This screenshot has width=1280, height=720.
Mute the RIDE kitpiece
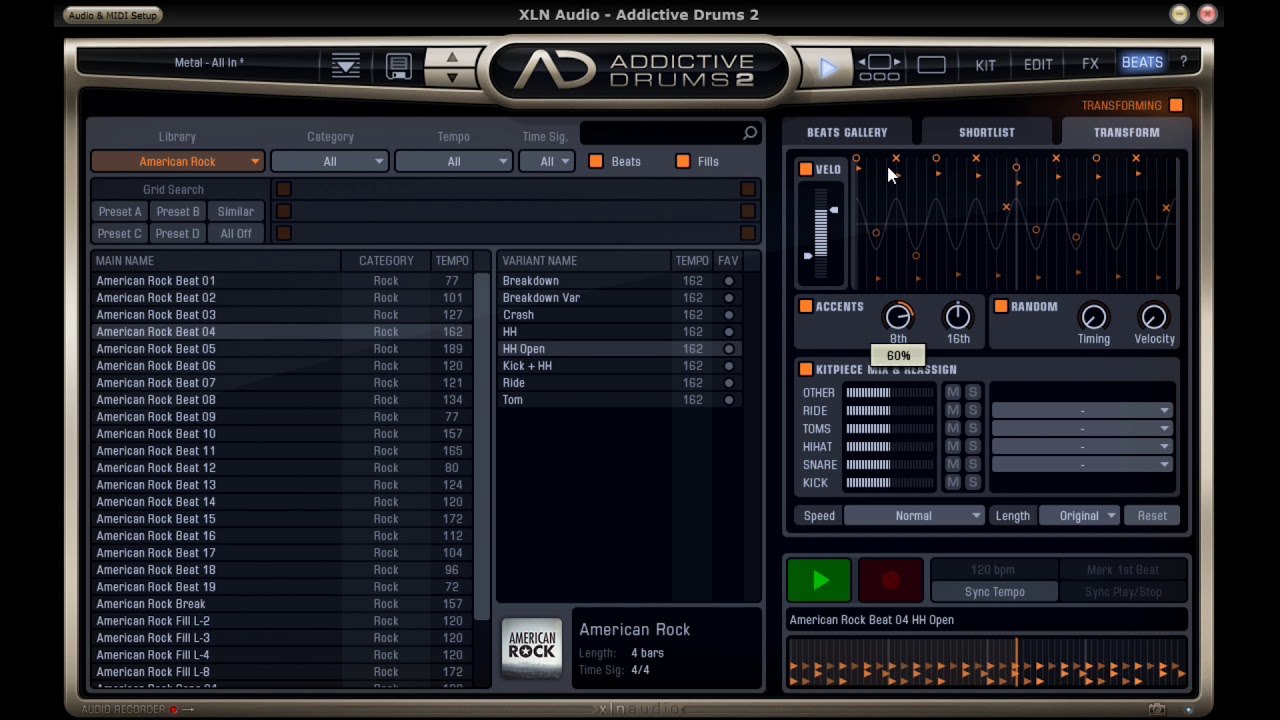(953, 411)
